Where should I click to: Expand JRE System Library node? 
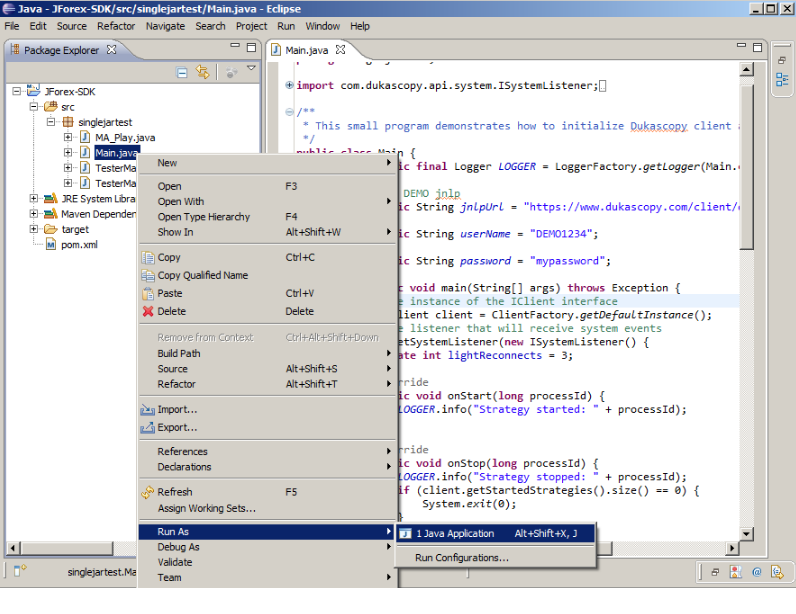[x=34, y=199]
